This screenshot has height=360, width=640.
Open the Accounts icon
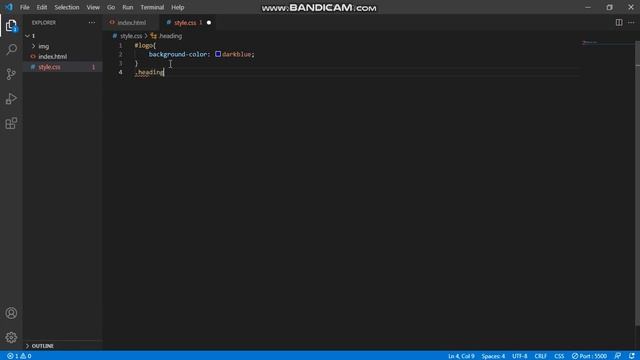coord(11,313)
